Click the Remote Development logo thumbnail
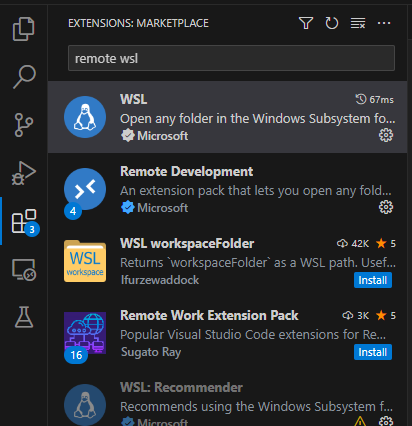The image size is (412, 426). 85,189
